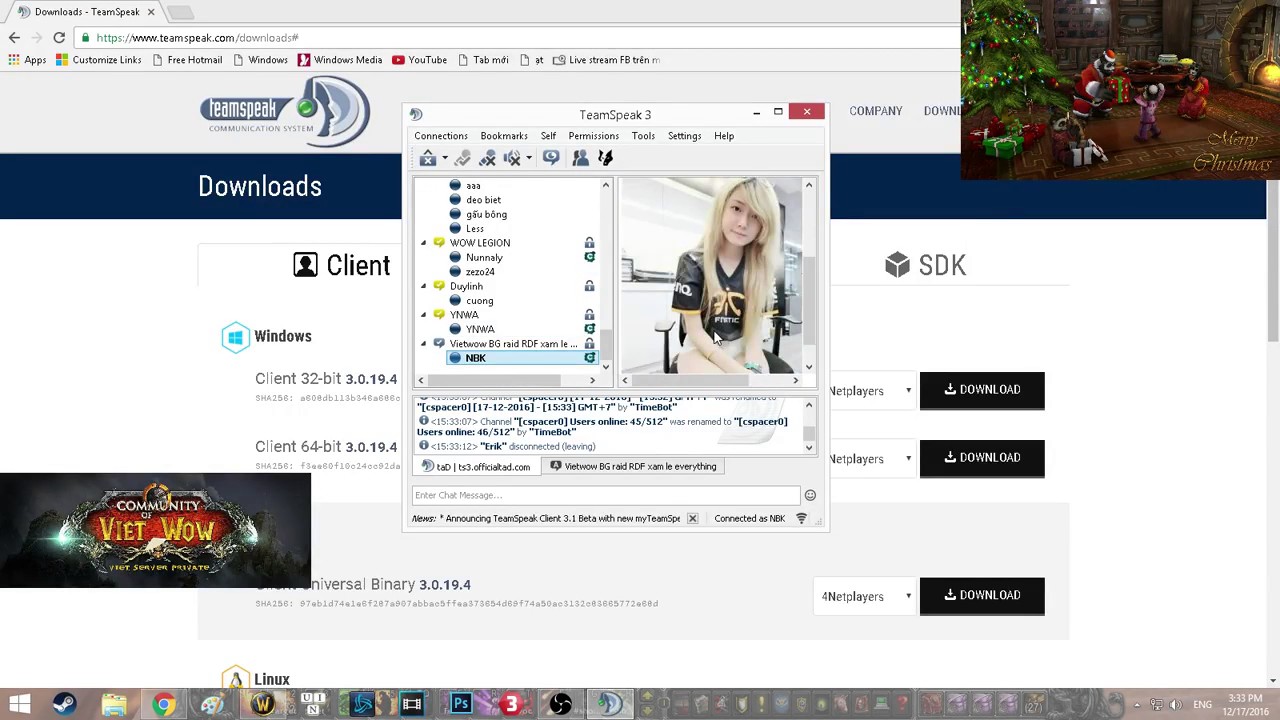Open the Contacts manager toolbar icon
1280x720 pixels.
click(580, 158)
